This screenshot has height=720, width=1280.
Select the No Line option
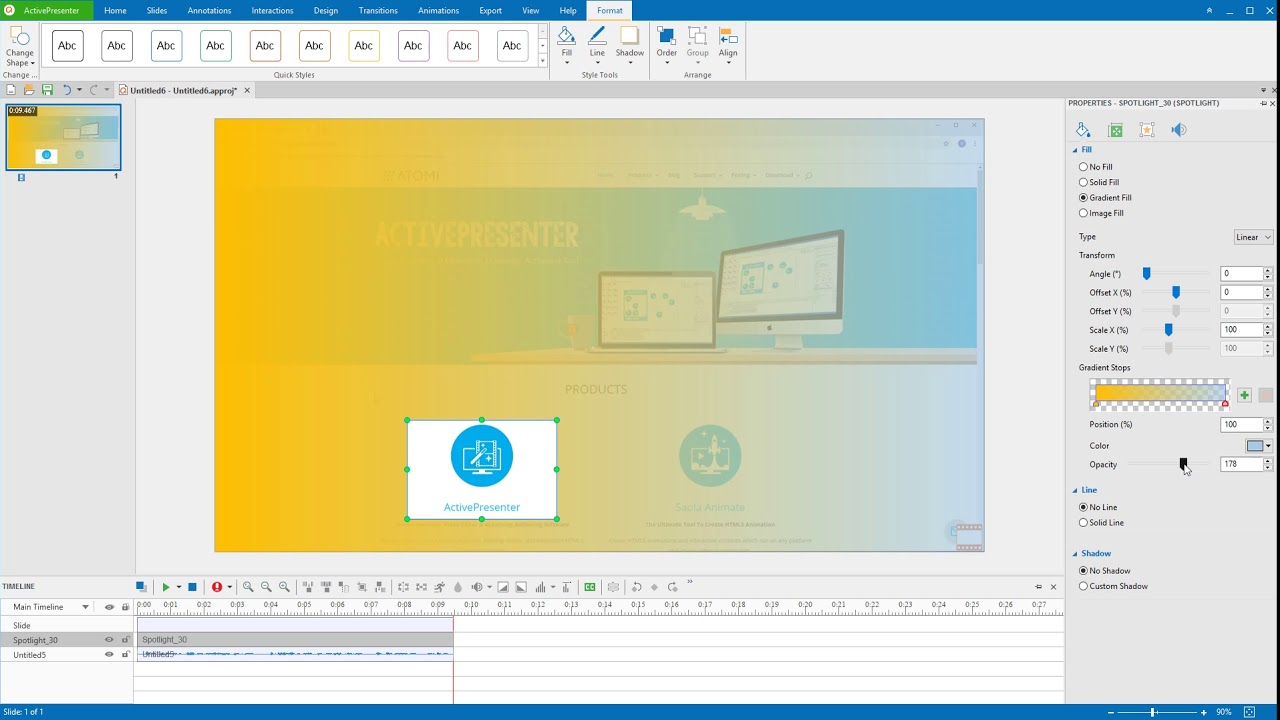(1098, 507)
